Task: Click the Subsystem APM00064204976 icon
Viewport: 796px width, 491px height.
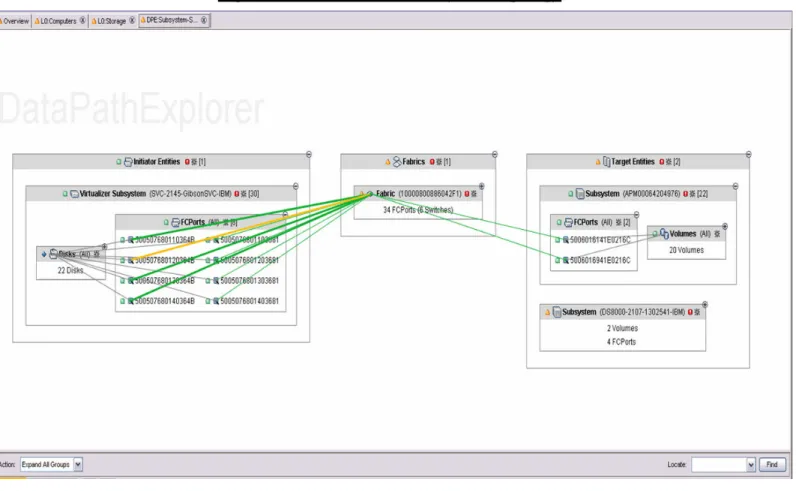Action: pos(580,194)
